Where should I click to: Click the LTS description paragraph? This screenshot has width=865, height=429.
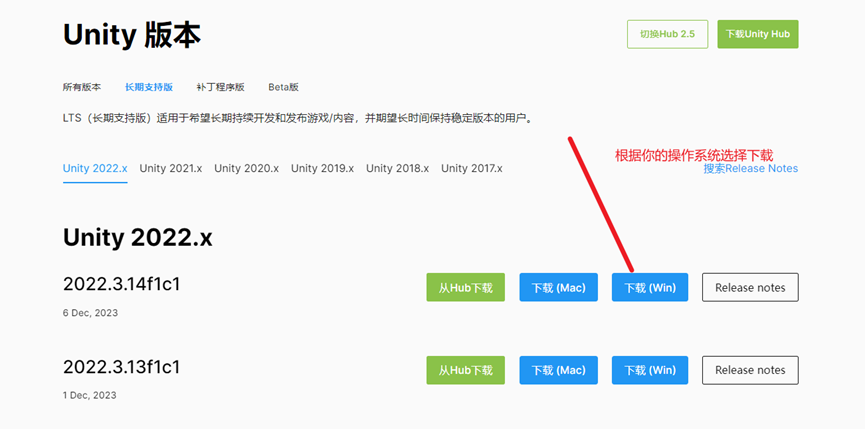tap(298, 119)
